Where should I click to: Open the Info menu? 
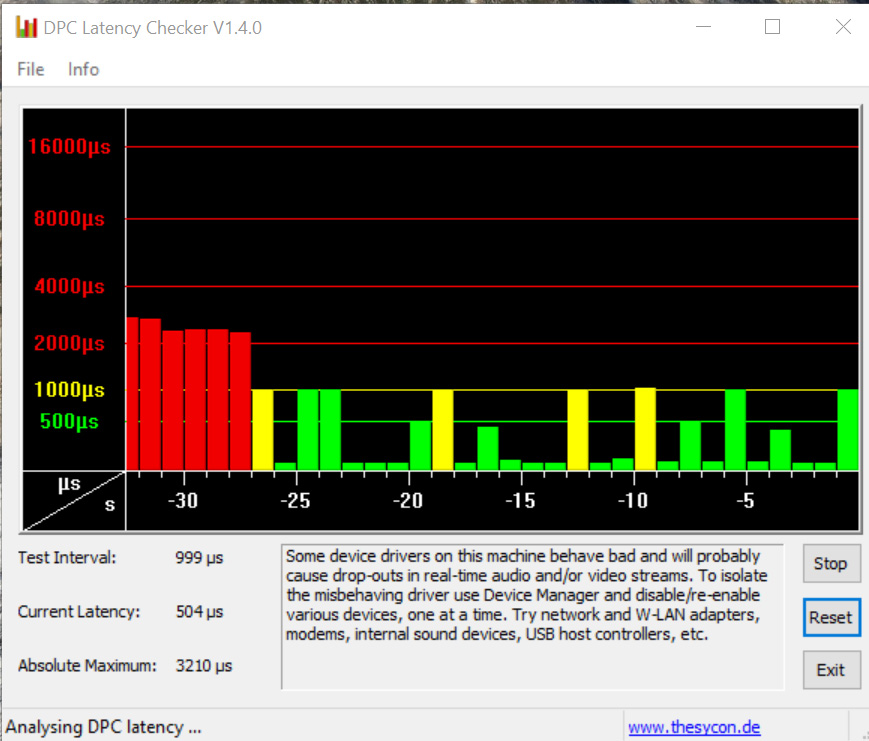83,69
